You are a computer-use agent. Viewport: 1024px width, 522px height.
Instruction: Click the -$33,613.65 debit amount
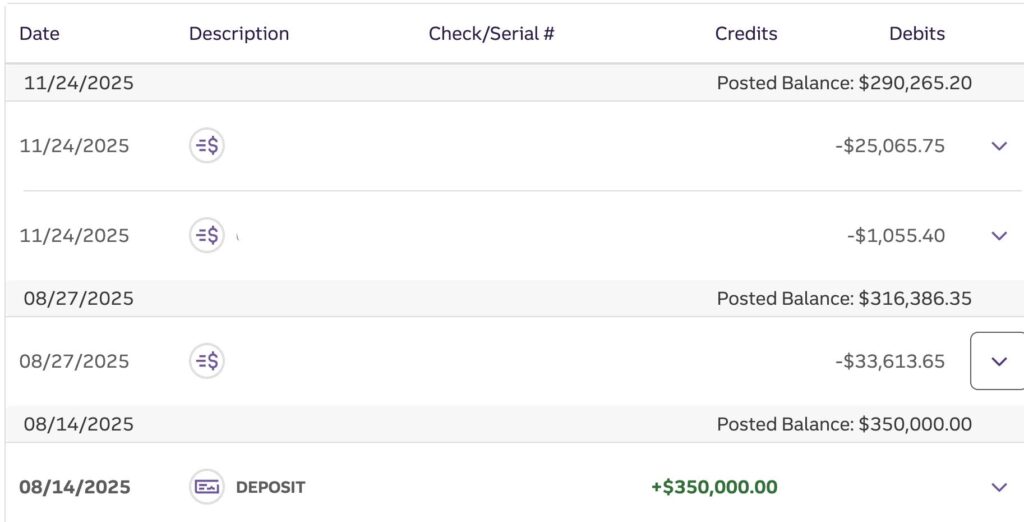890,361
